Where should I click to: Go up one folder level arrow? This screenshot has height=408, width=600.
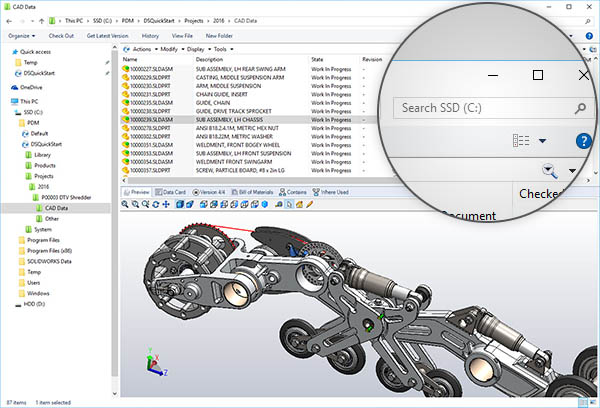tap(41, 21)
